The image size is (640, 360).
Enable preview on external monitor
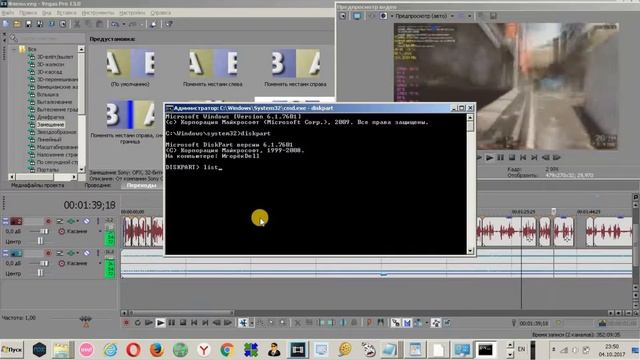357,16
